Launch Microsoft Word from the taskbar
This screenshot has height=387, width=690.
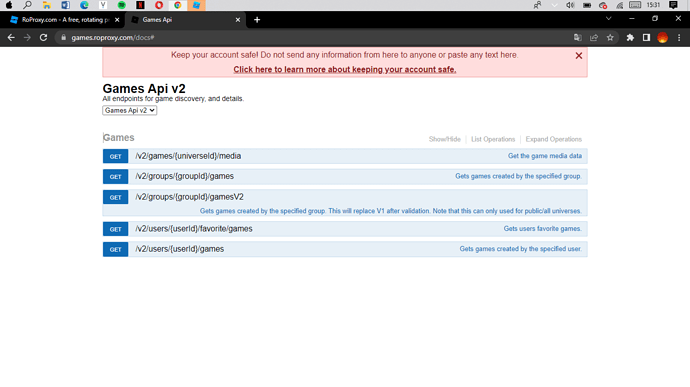[66, 5]
